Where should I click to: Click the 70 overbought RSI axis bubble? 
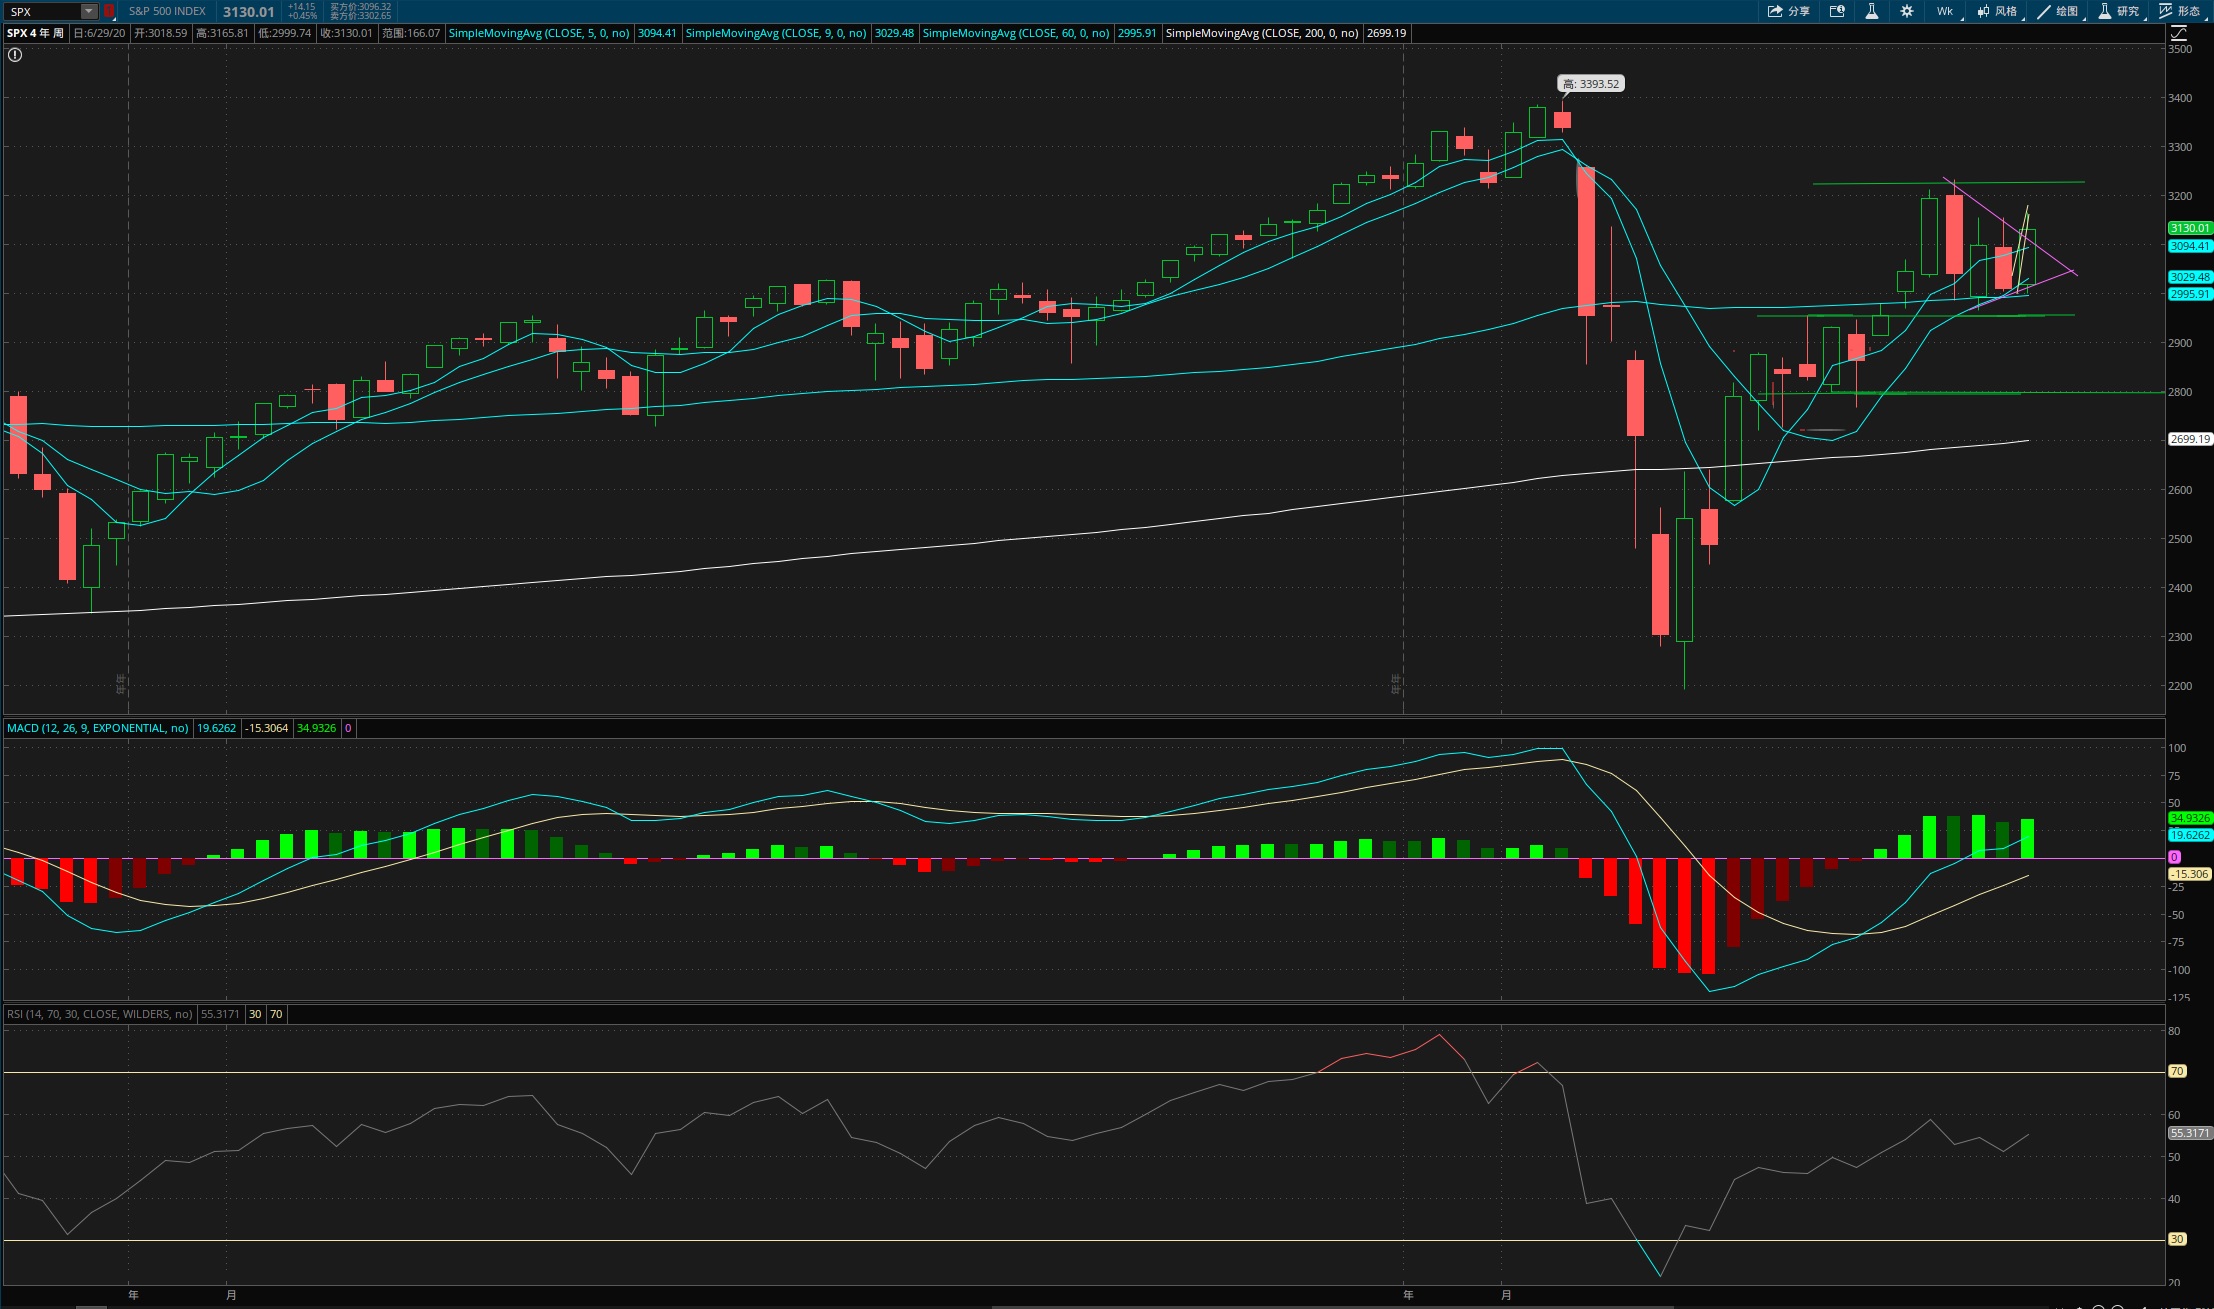(x=2177, y=1071)
